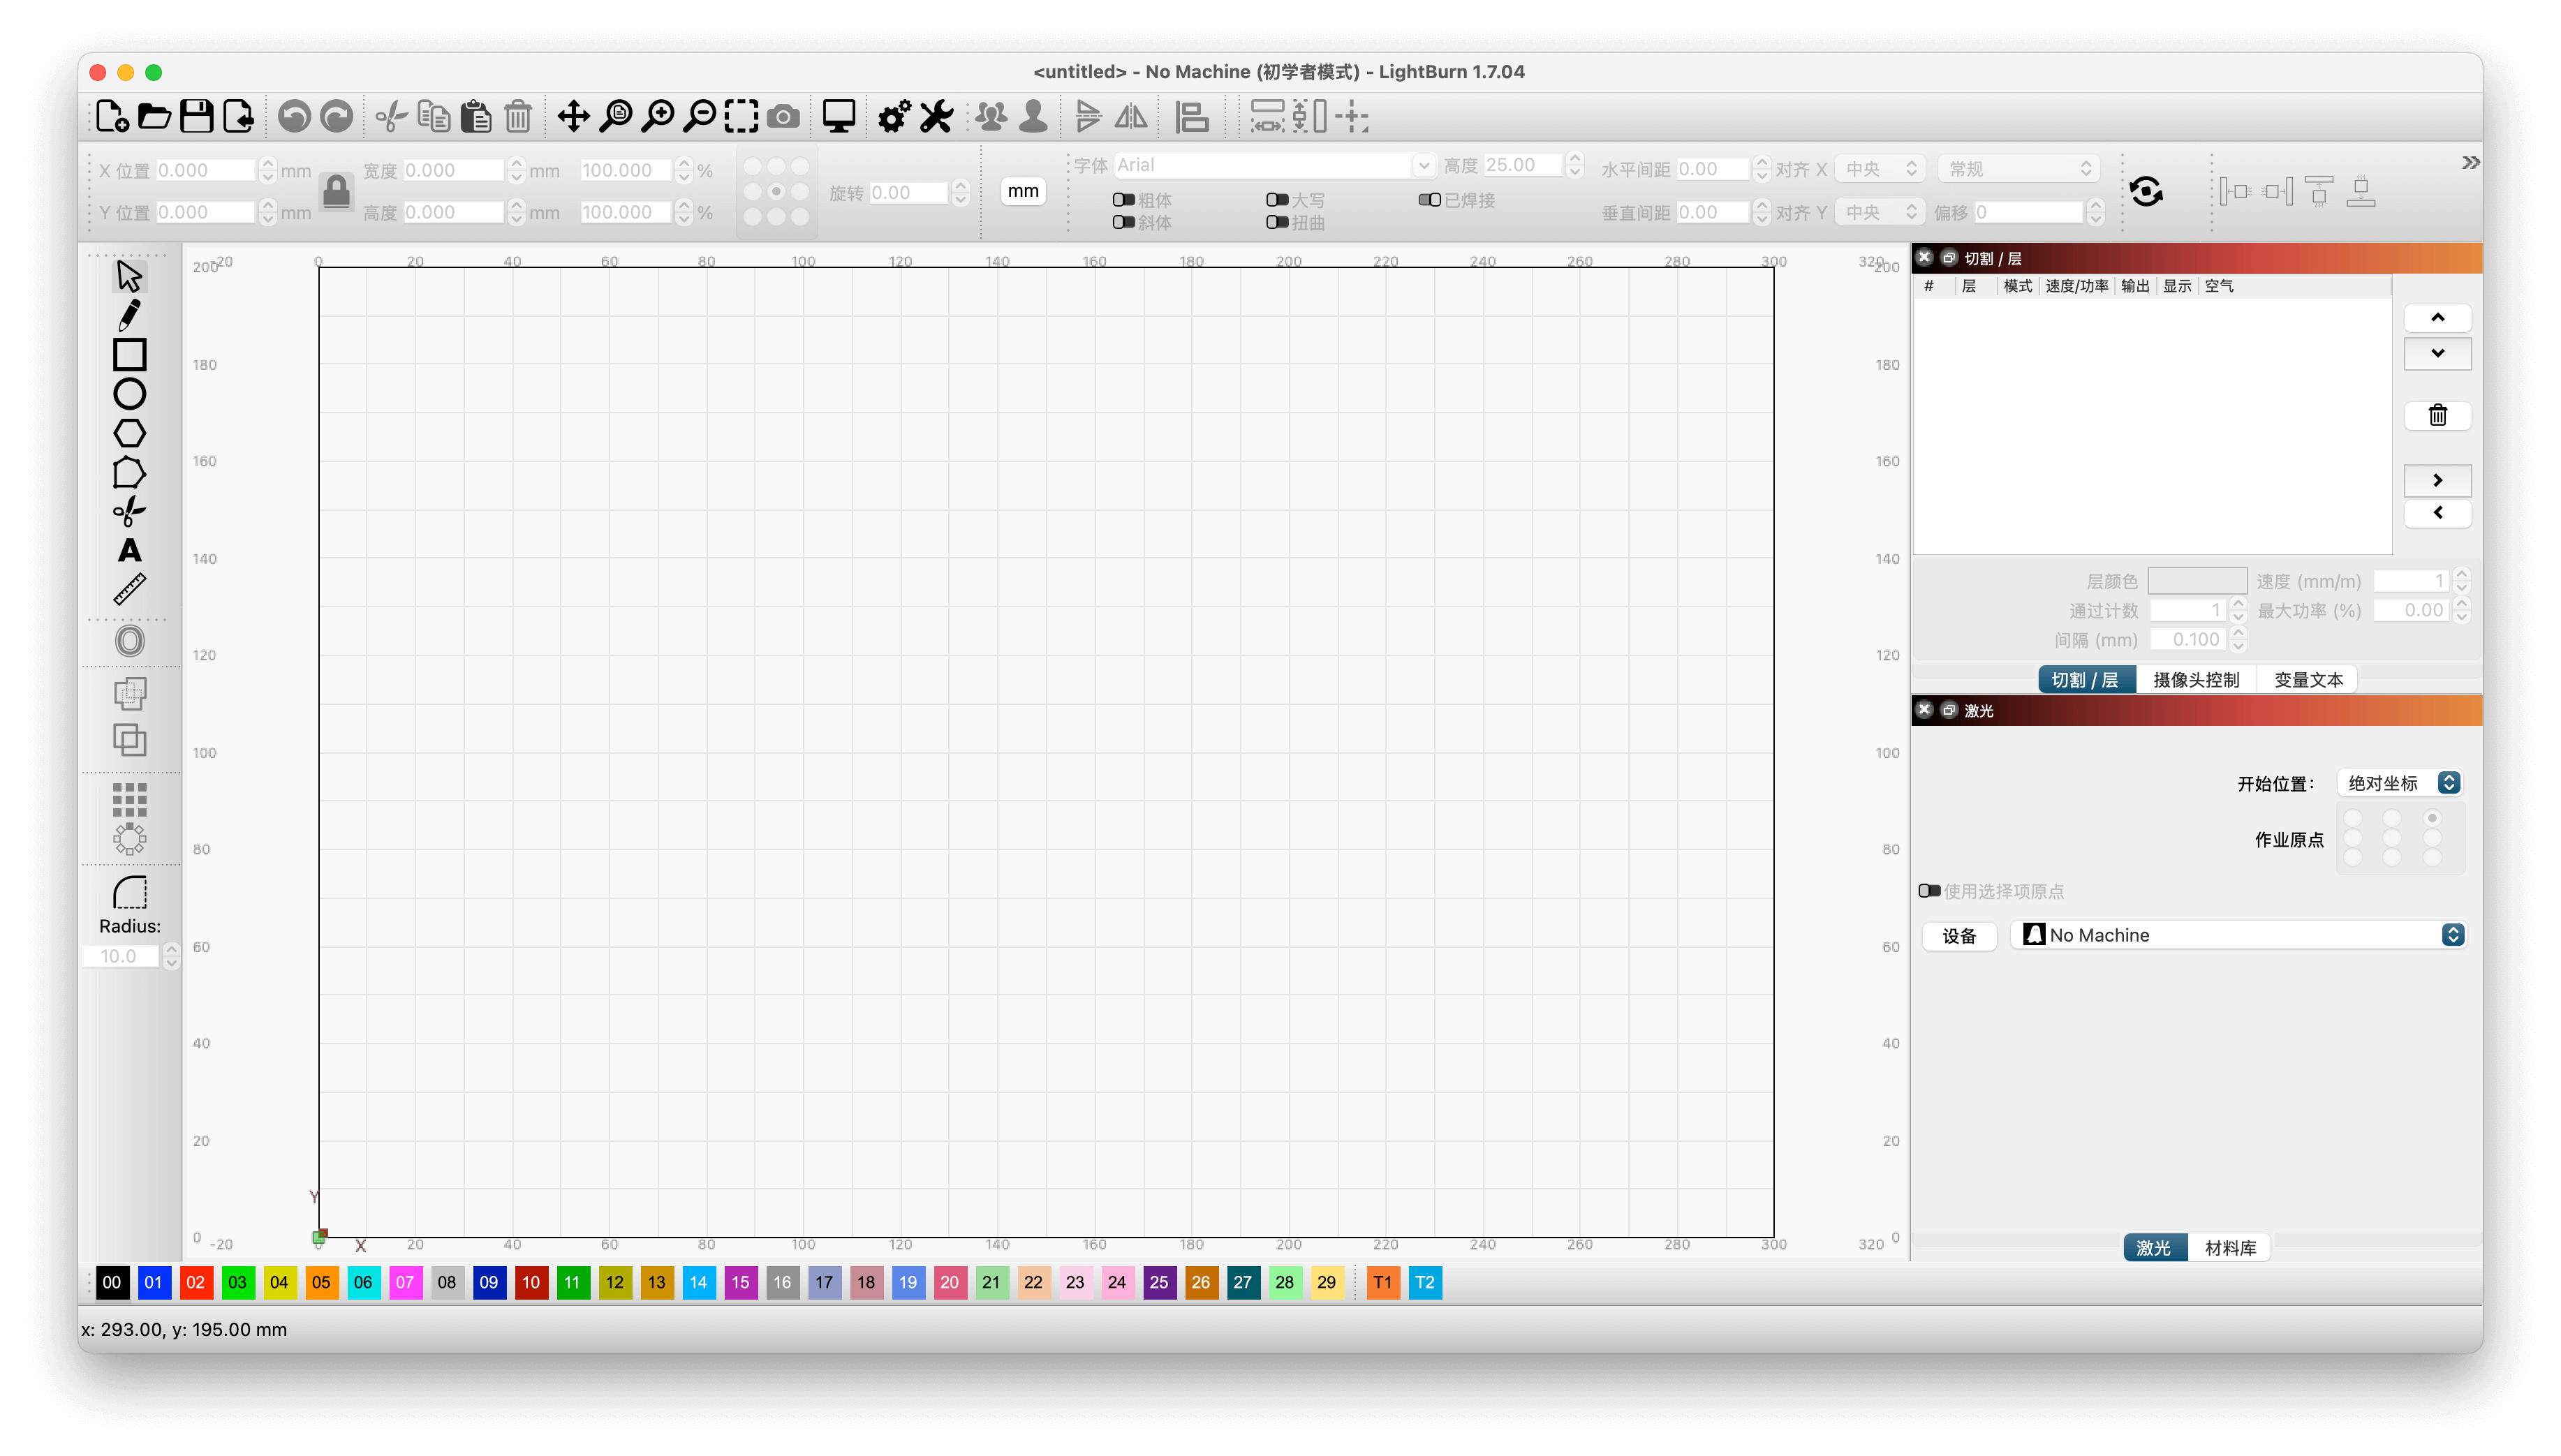Screen dimensions: 2561x1456
Task: Toggle the 扭曲 distort switch
Action: click(1277, 222)
